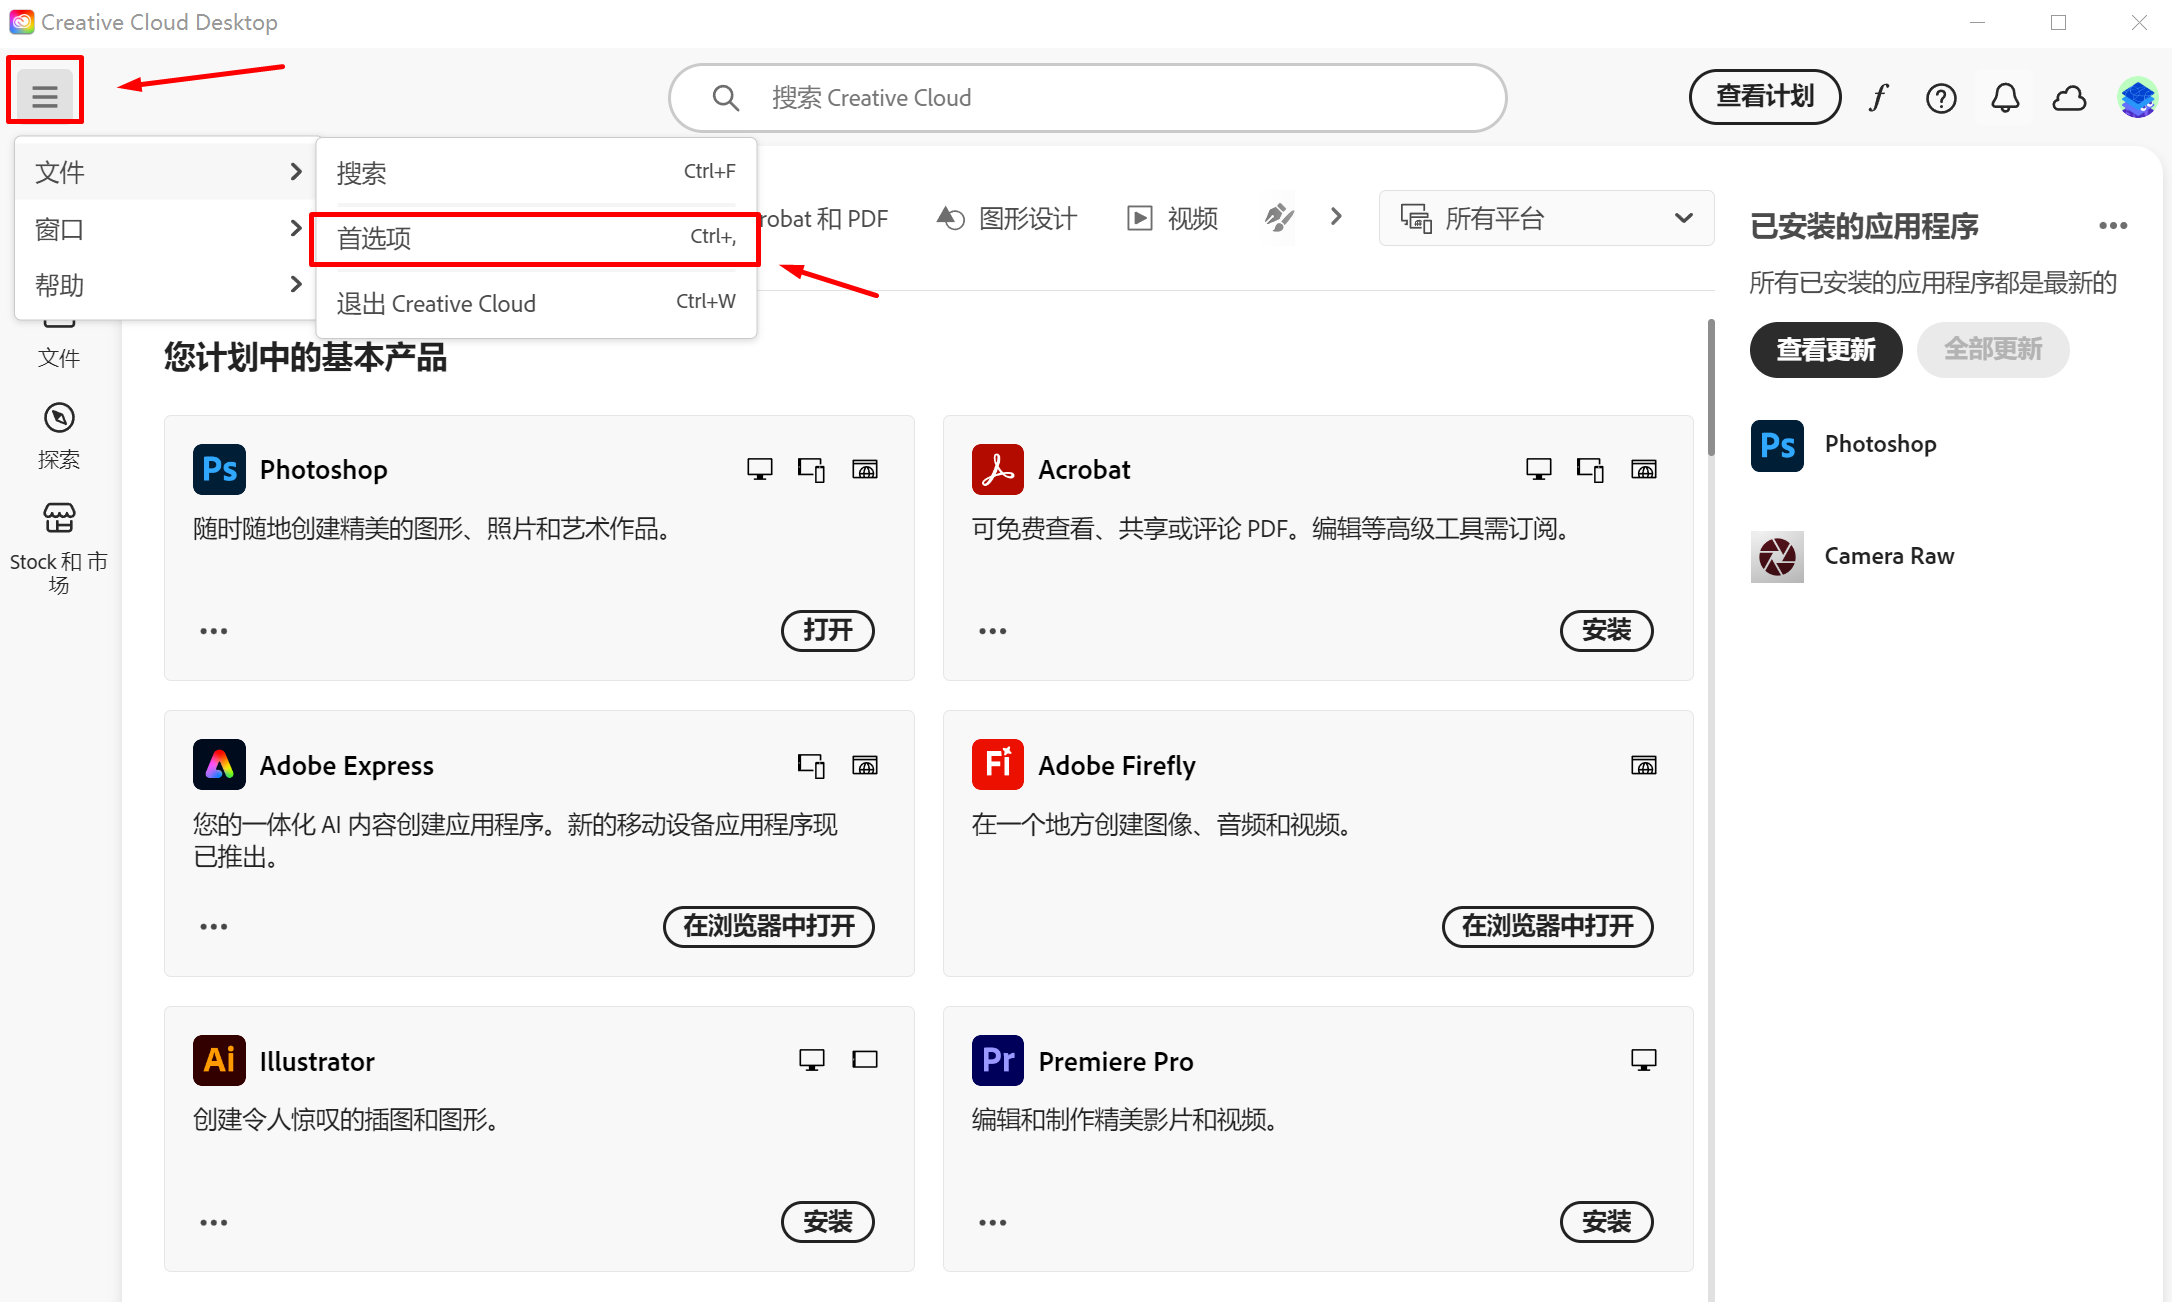Click the Adobe Express app icon
Image resolution: width=2172 pixels, height=1302 pixels.
pyautogui.click(x=219, y=765)
